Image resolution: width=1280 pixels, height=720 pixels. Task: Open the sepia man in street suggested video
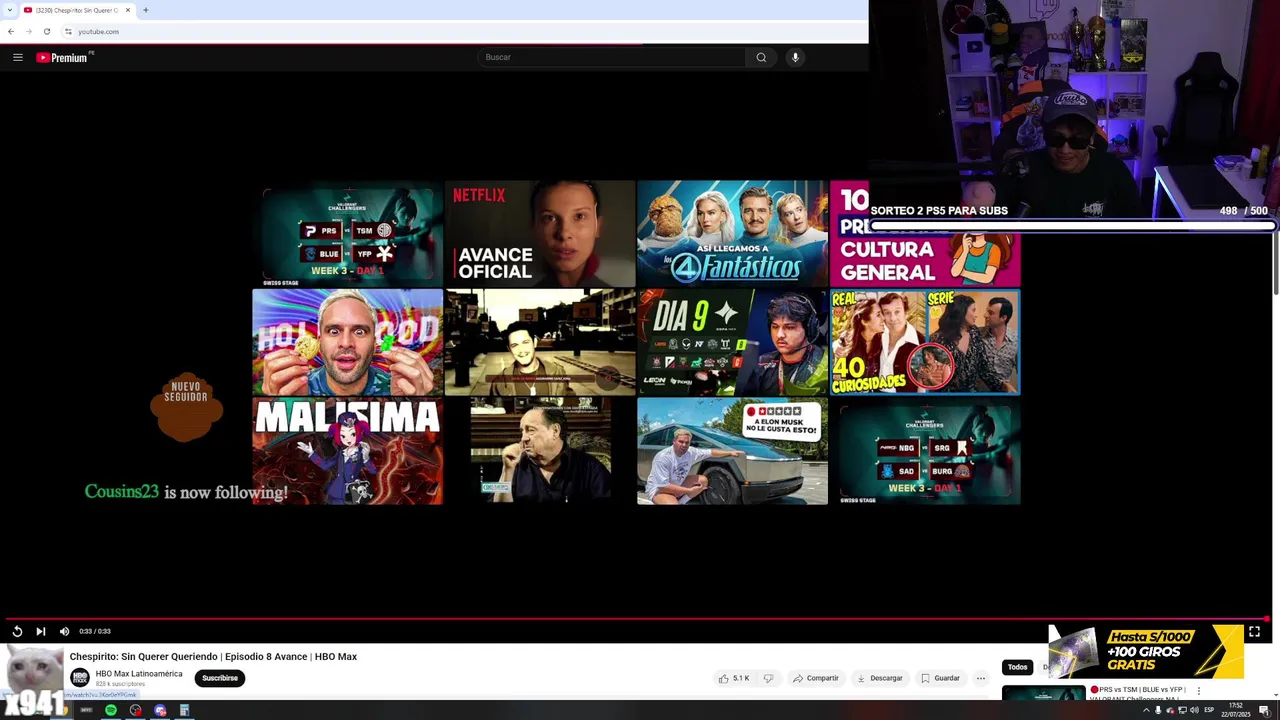[x=540, y=342]
